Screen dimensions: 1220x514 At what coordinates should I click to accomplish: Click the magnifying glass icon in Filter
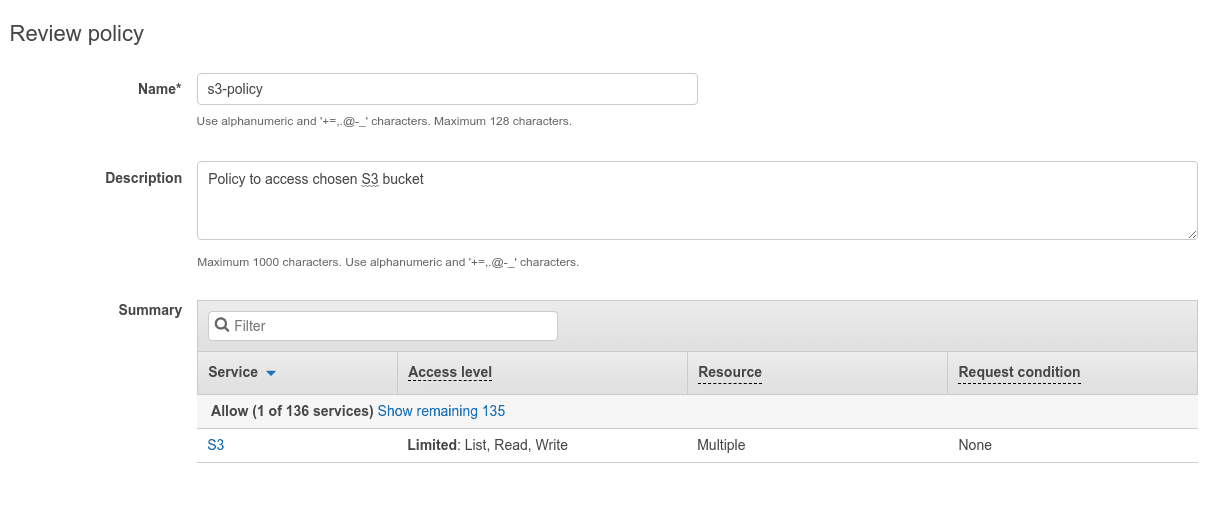(222, 325)
